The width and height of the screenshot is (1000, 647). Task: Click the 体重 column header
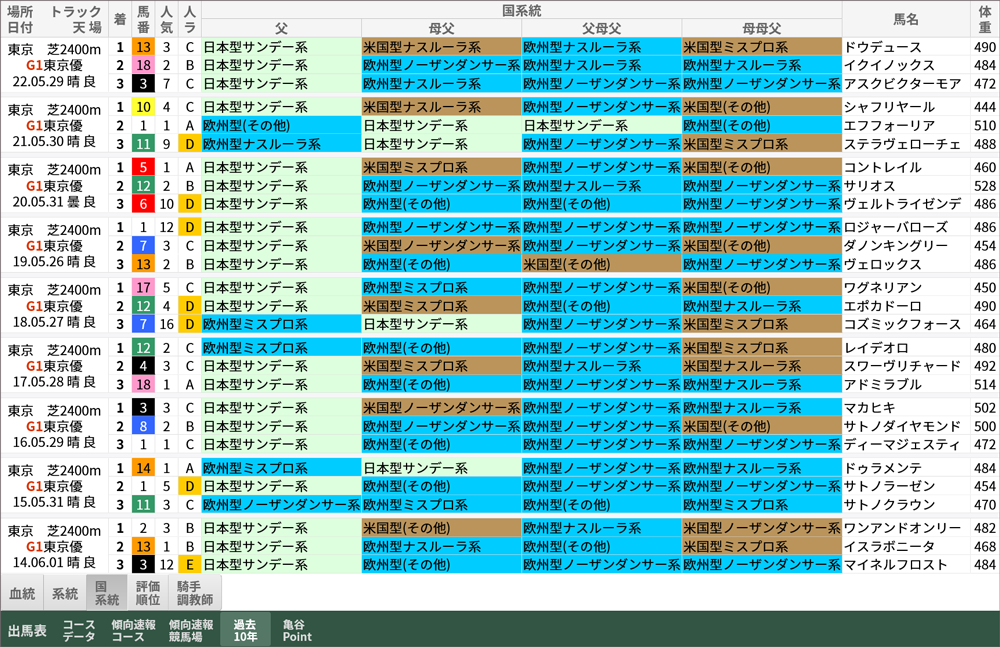point(984,19)
